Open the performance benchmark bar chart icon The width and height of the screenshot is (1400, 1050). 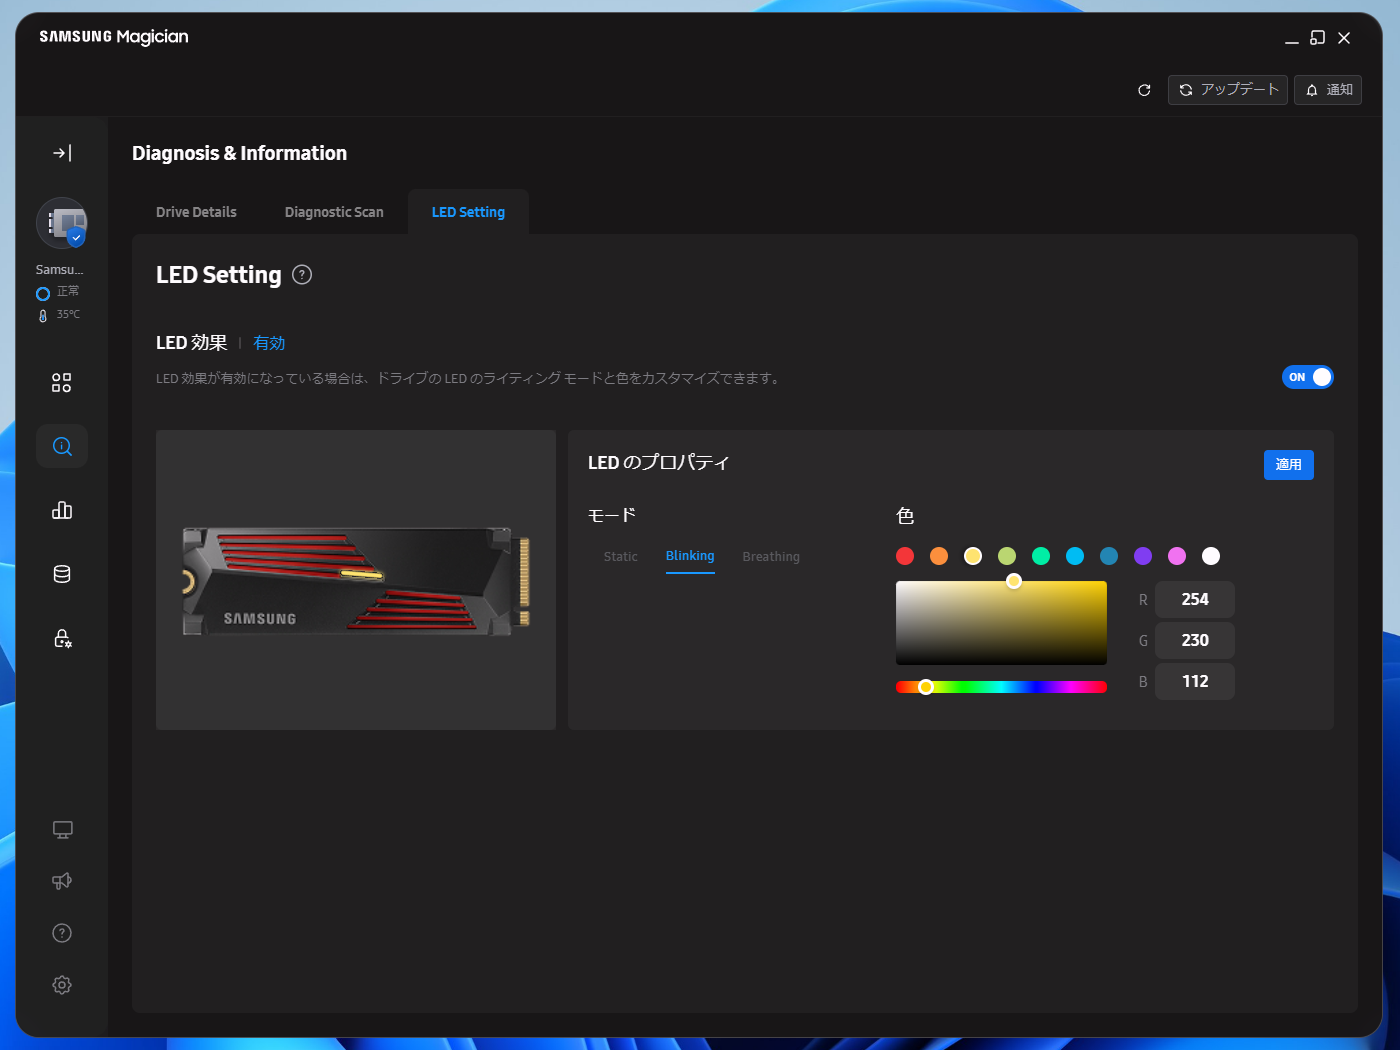[x=62, y=510]
